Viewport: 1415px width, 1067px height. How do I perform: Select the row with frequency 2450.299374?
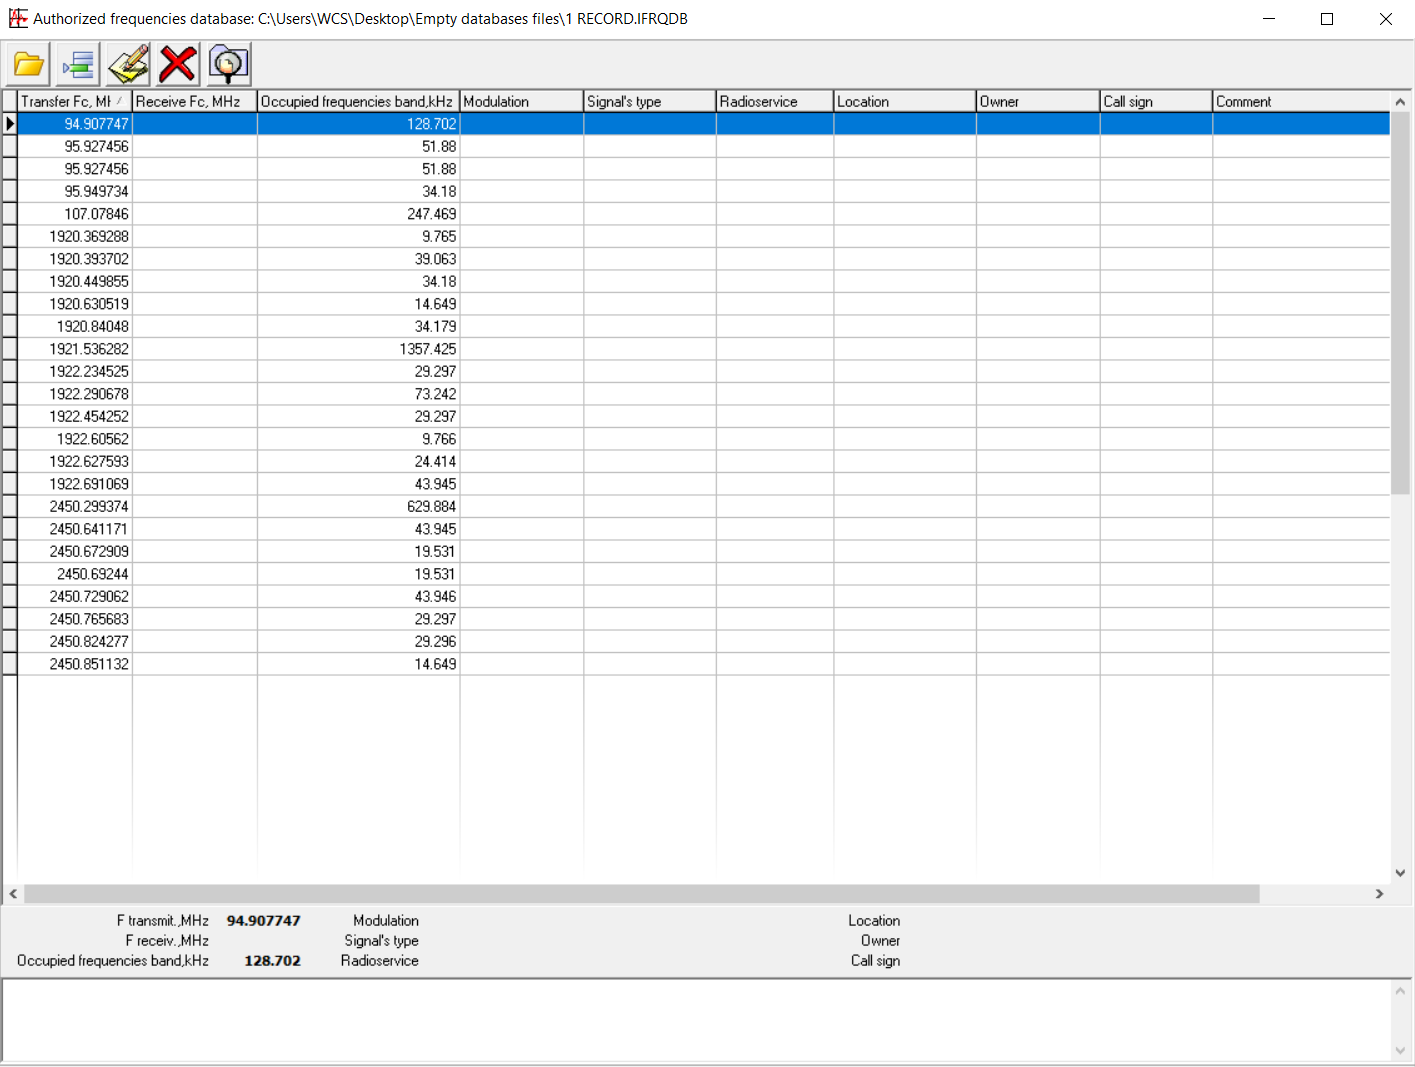703,506
